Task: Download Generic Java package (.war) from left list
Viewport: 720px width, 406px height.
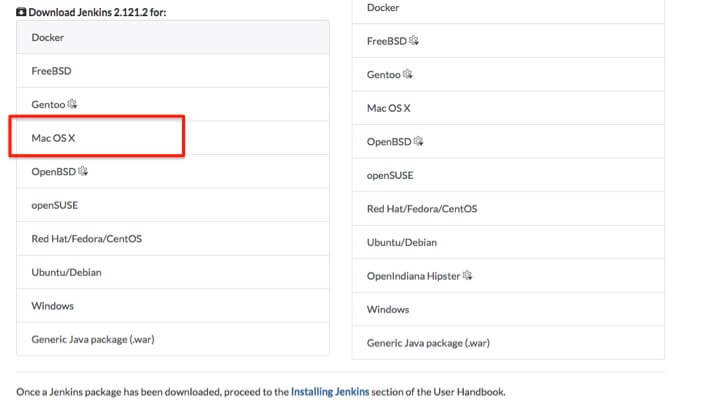Action: [93, 339]
